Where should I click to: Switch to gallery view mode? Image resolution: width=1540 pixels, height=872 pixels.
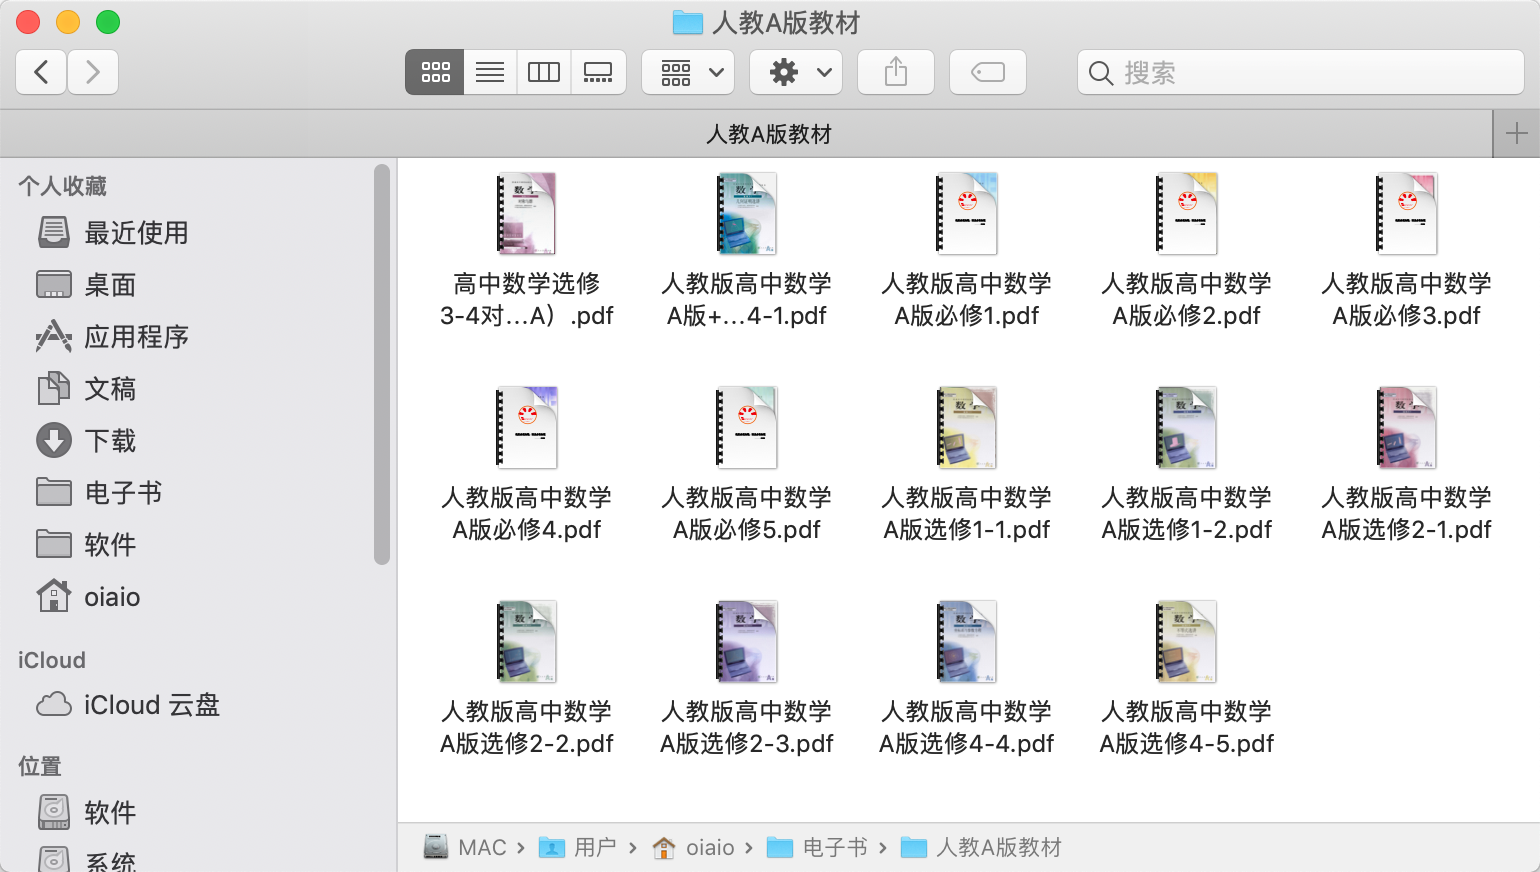coord(598,72)
